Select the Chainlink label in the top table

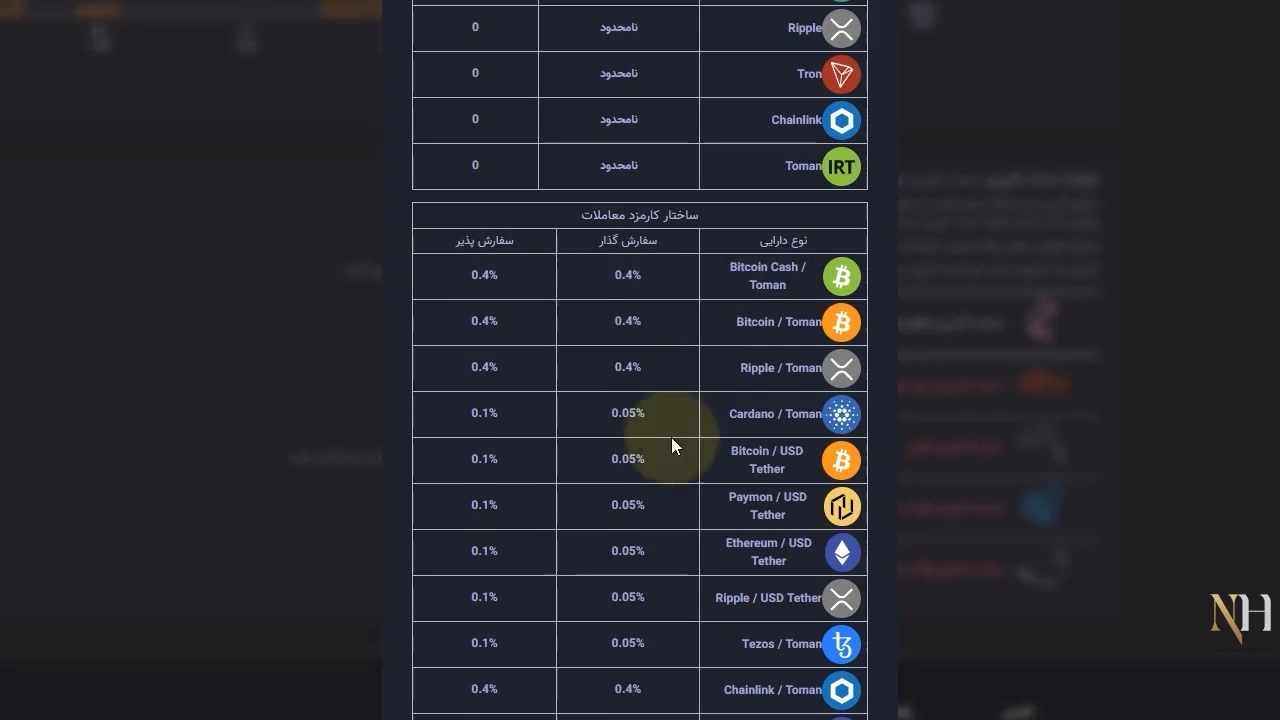click(796, 120)
